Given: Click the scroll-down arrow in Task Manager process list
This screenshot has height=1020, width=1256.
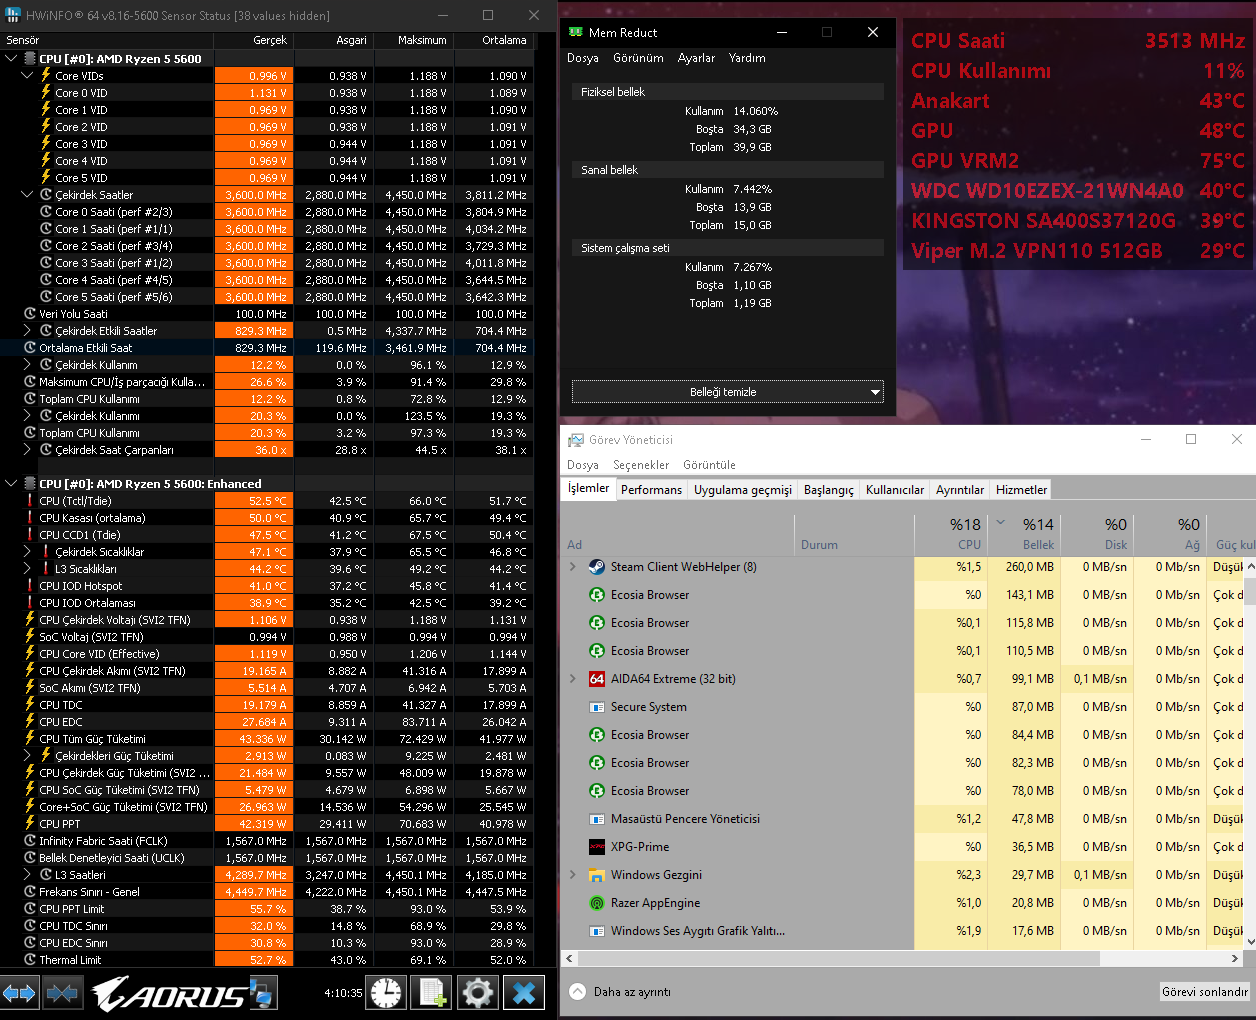Looking at the screenshot, I should click(x=1250, y=941).
